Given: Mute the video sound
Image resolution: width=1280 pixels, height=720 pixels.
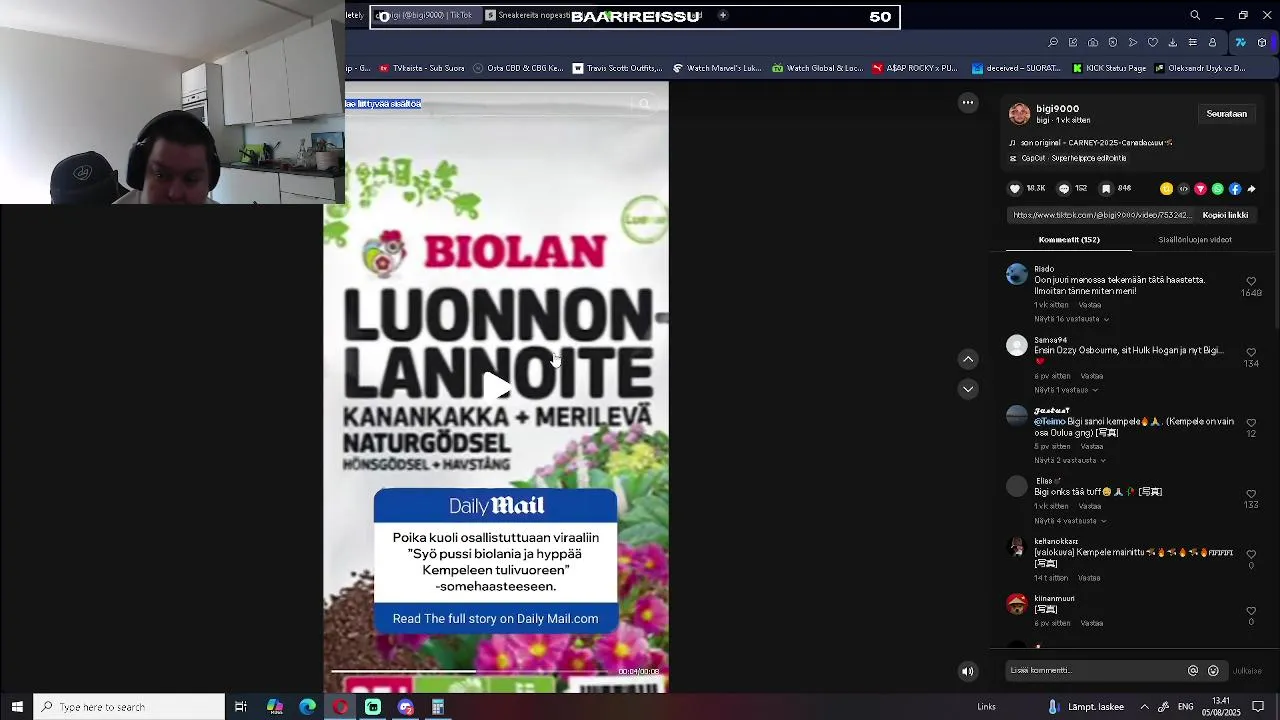Looking at the screenshot, I should pyautogui.click(x=967, y=671).
